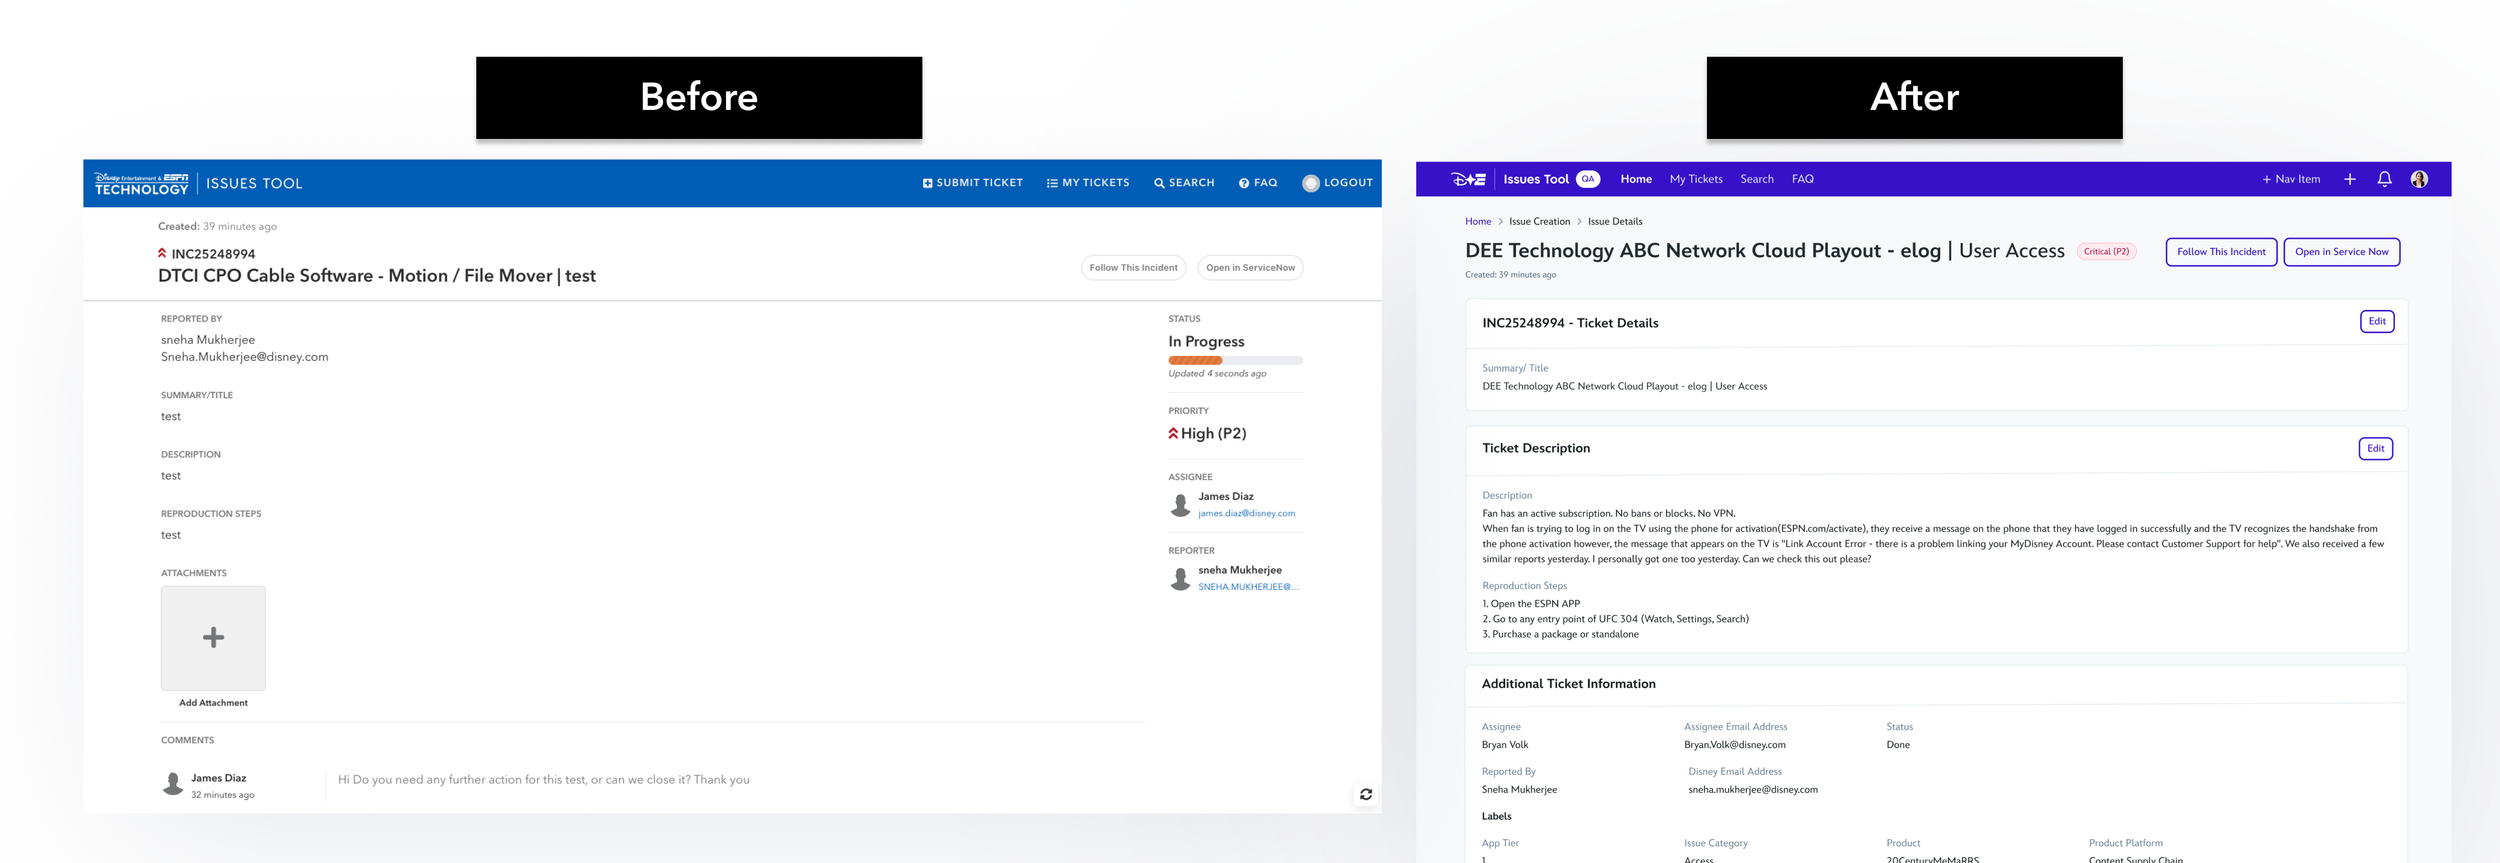Select My Tickets in After header
This screenshot has width=2500, height=863.
pyautogui.click(x=1696, y=179)
